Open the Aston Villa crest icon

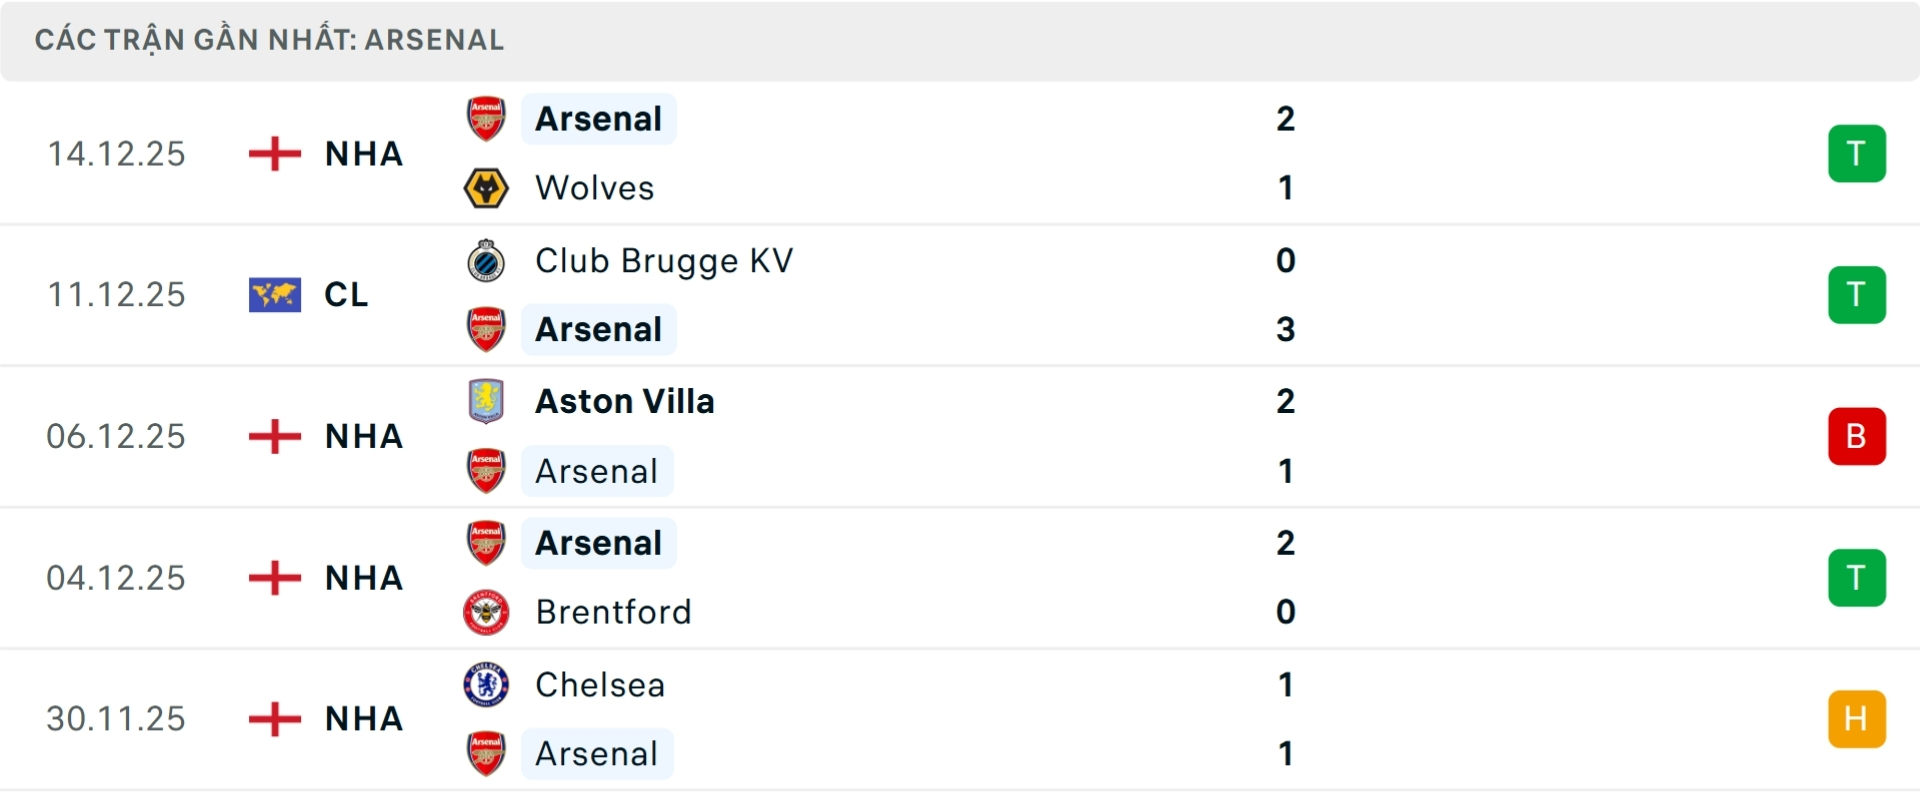tap(487, 400)
